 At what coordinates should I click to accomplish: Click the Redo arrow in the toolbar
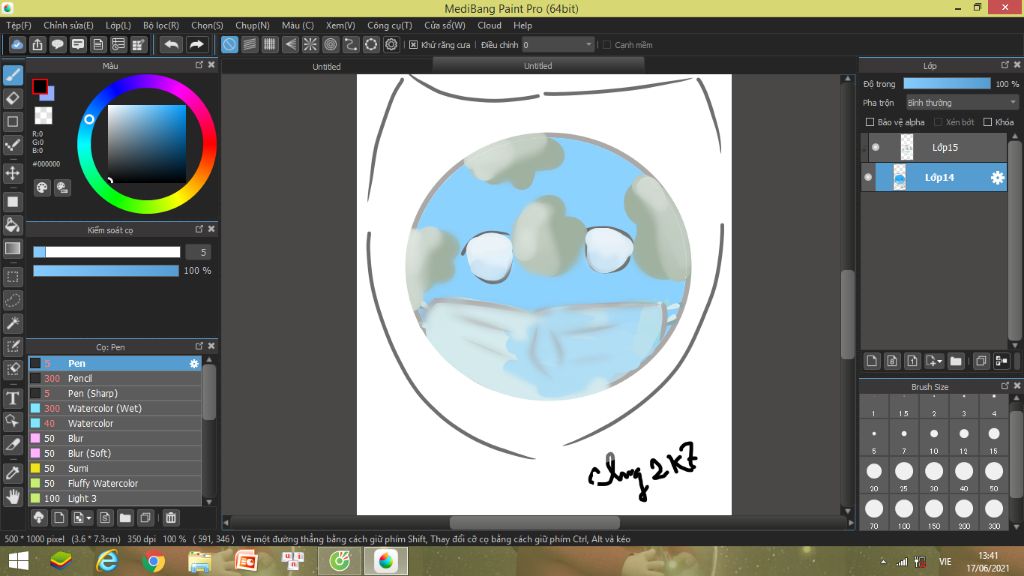[196, 44]
